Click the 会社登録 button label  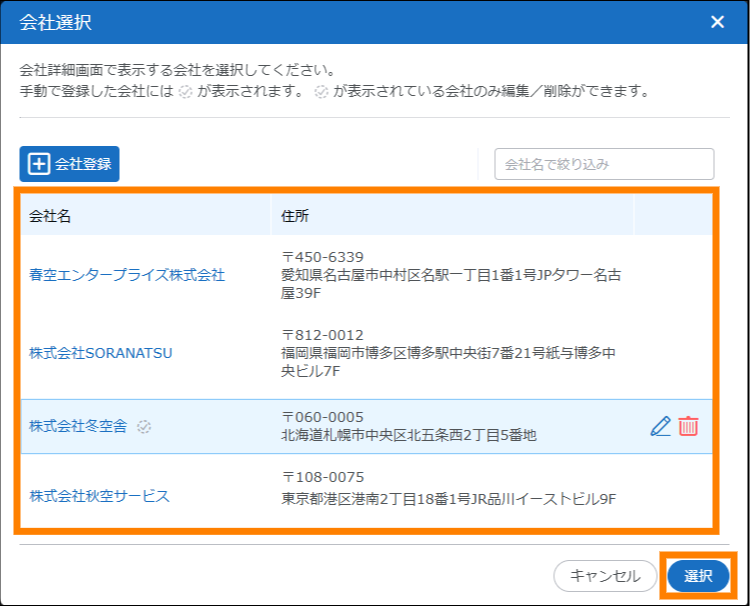(x=83, y=164)
